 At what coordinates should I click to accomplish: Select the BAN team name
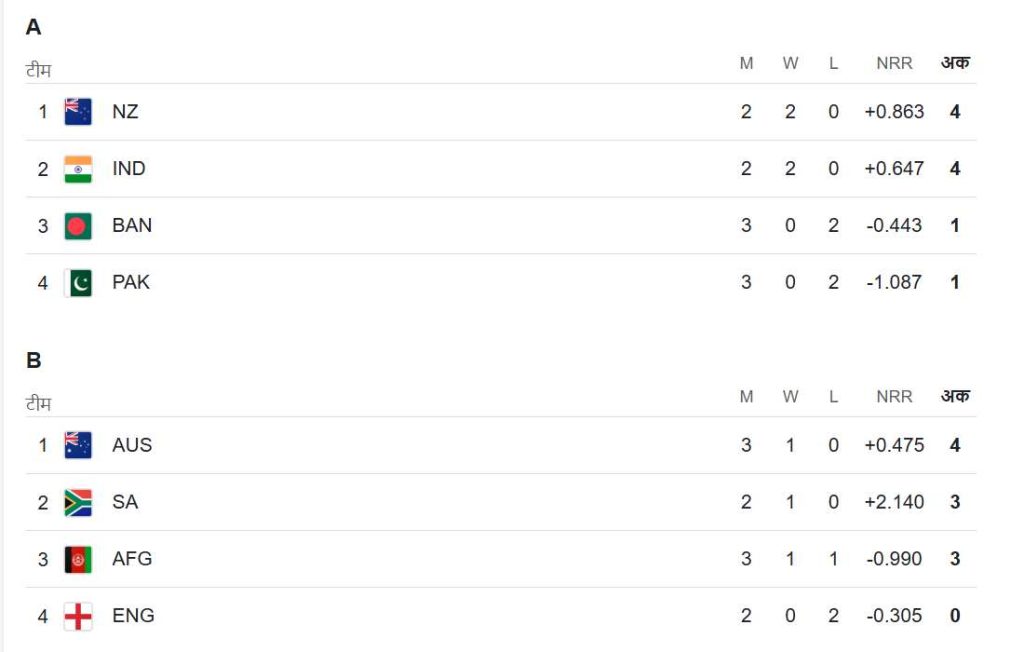coord(132,226)
